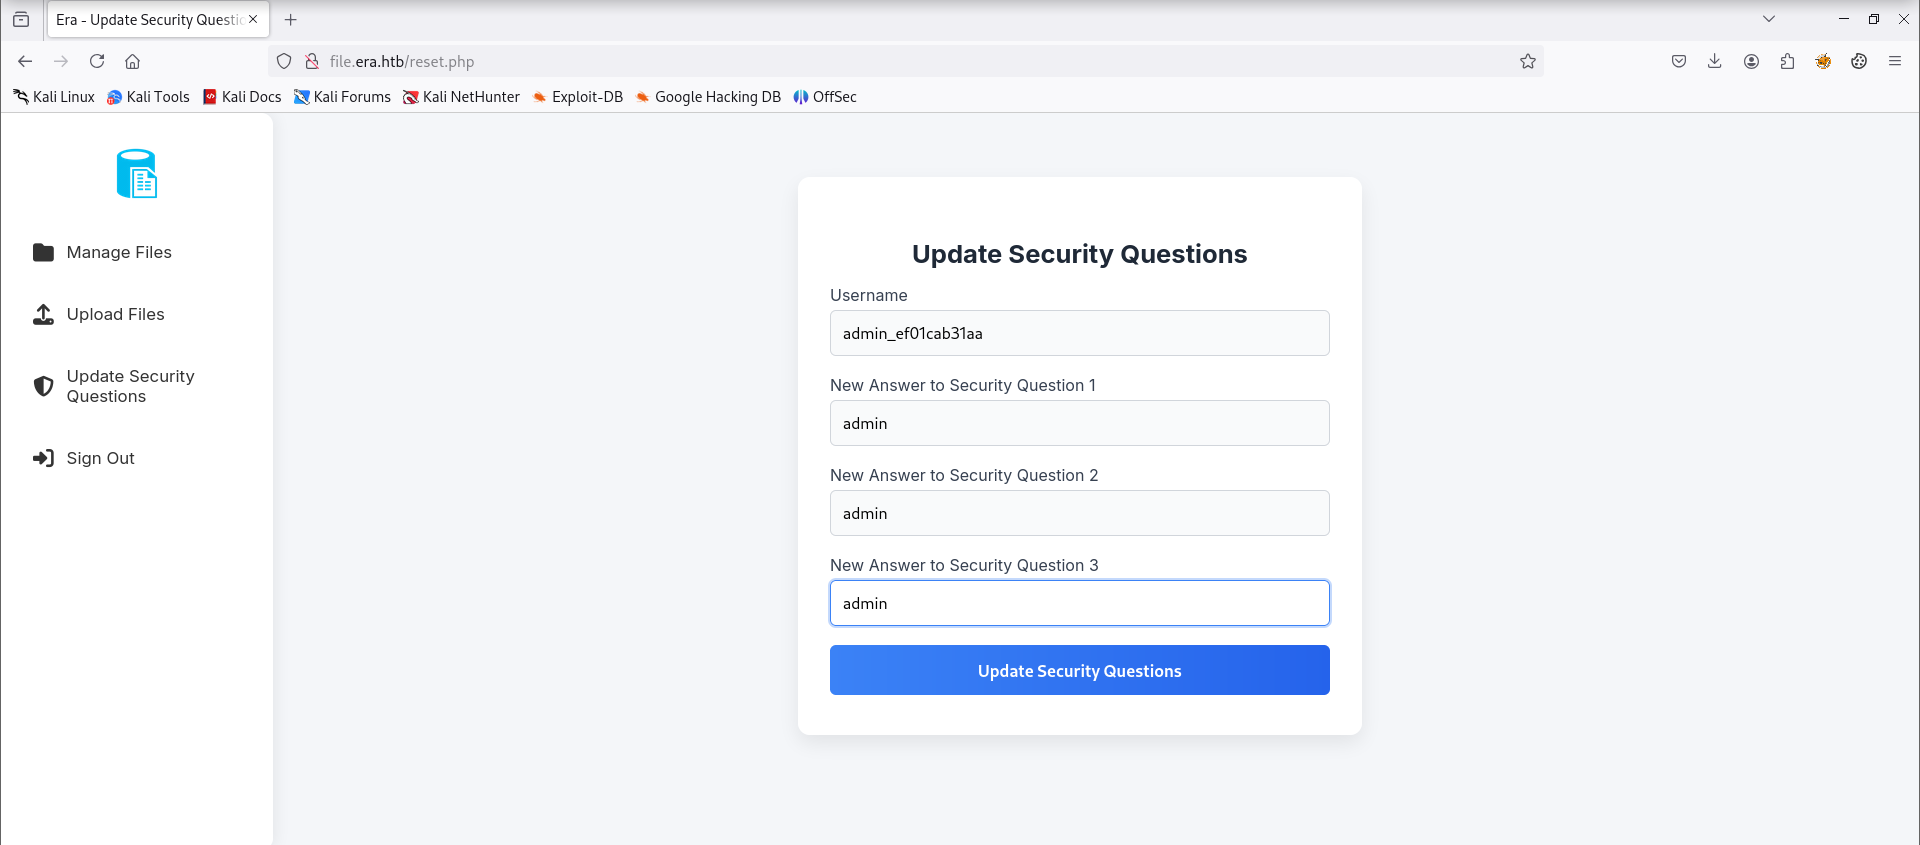Open a new browser tab
Image resolution: width=1920 pixels, height=845 pixels.
[290, 19]
